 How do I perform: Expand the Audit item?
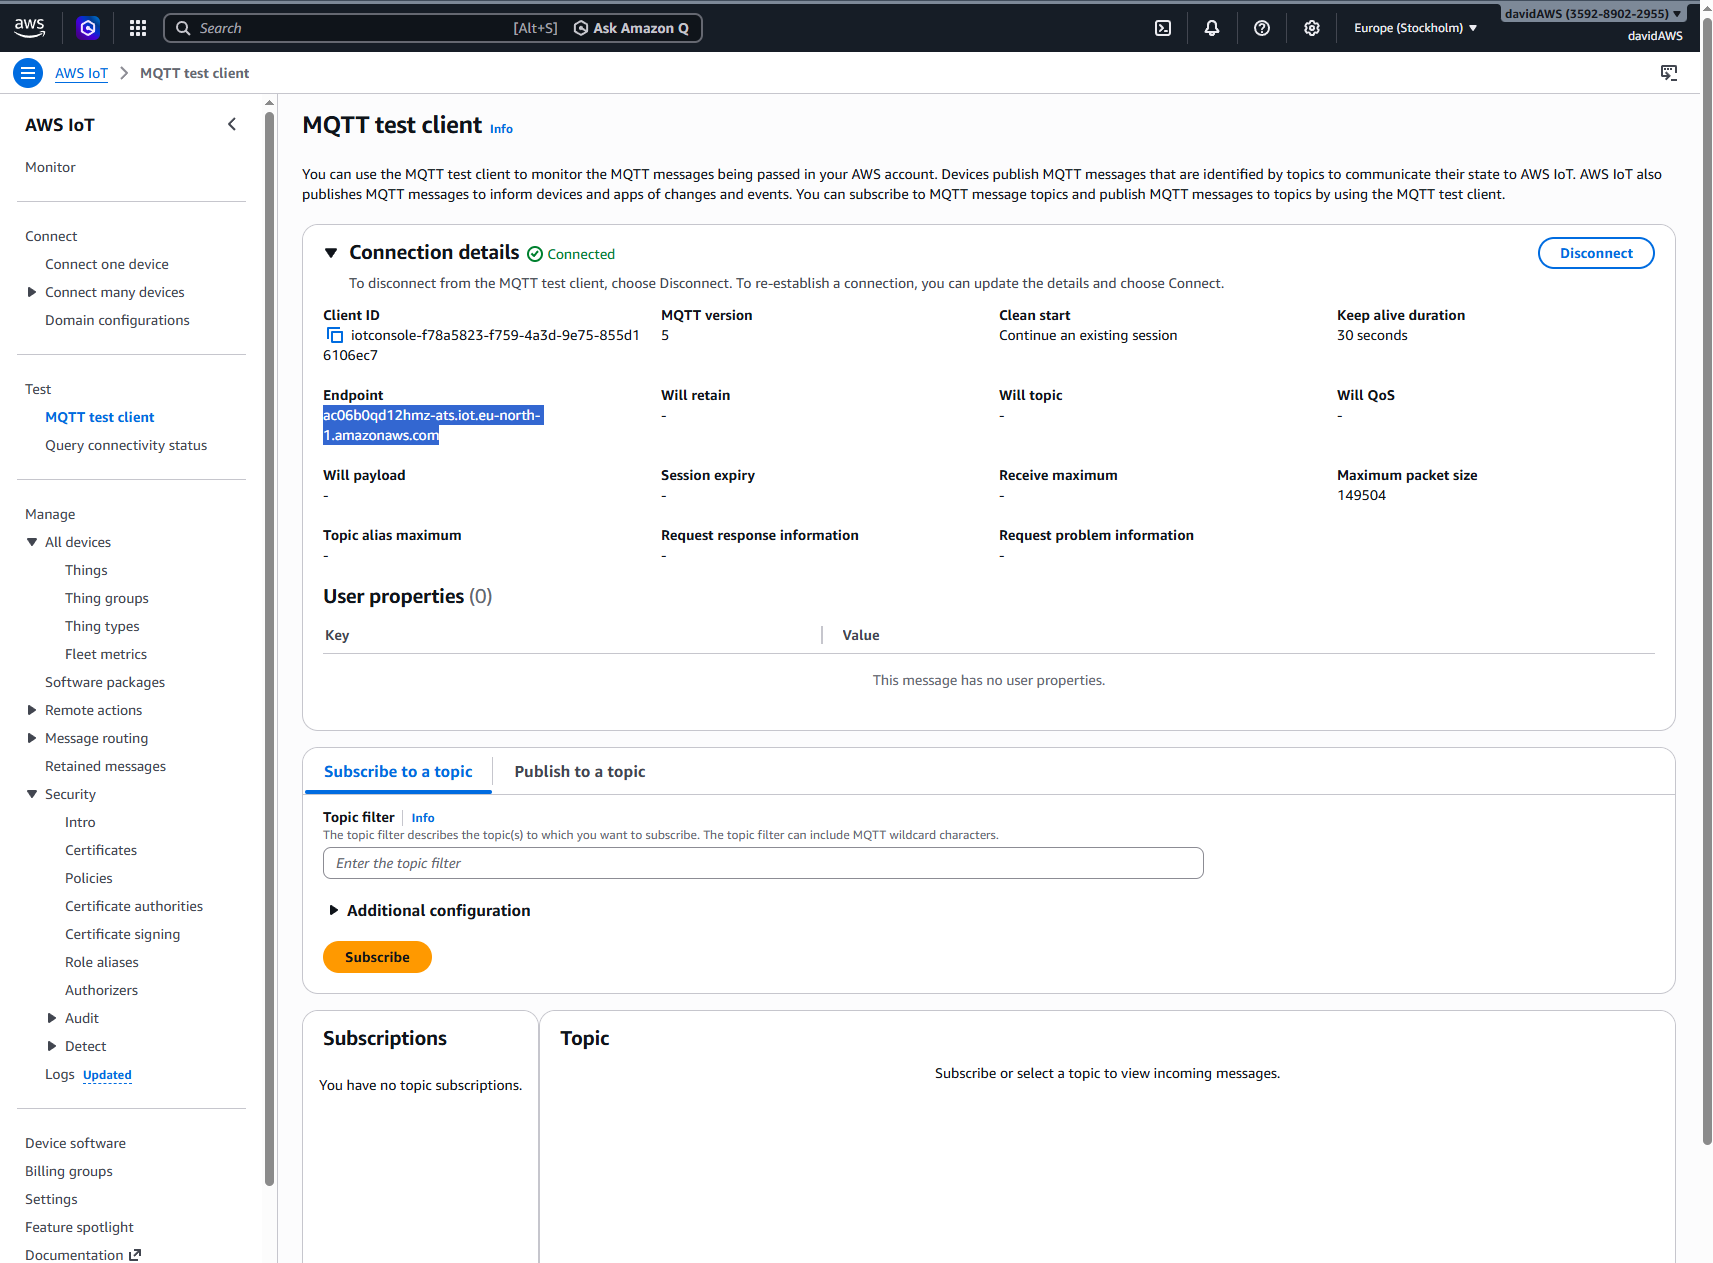tap(52, 1018)
